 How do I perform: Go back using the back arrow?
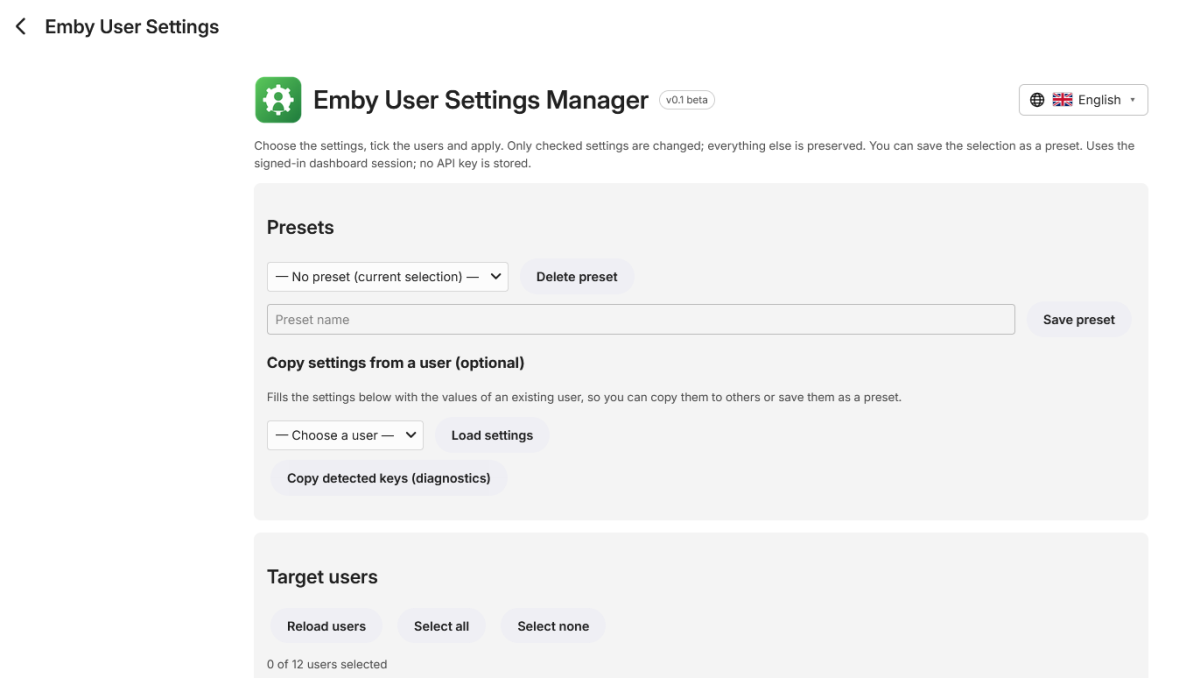(21, 27)
